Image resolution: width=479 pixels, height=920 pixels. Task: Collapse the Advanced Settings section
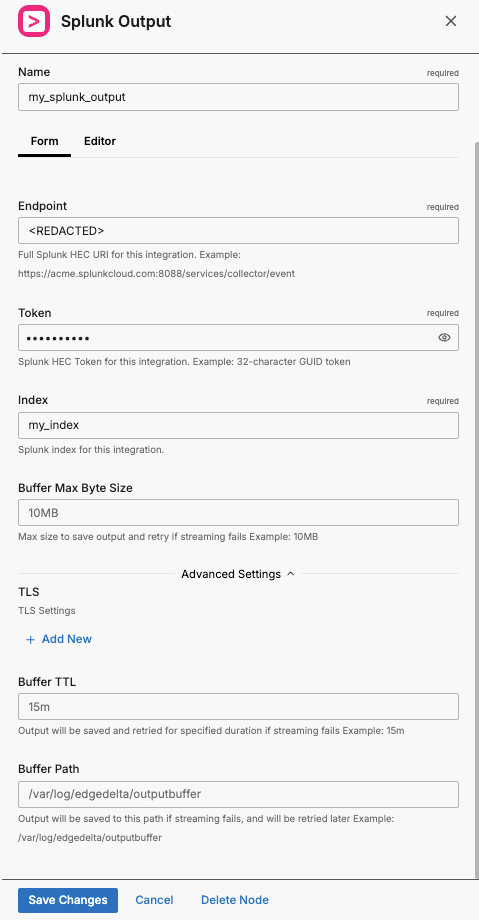(238, 574)
